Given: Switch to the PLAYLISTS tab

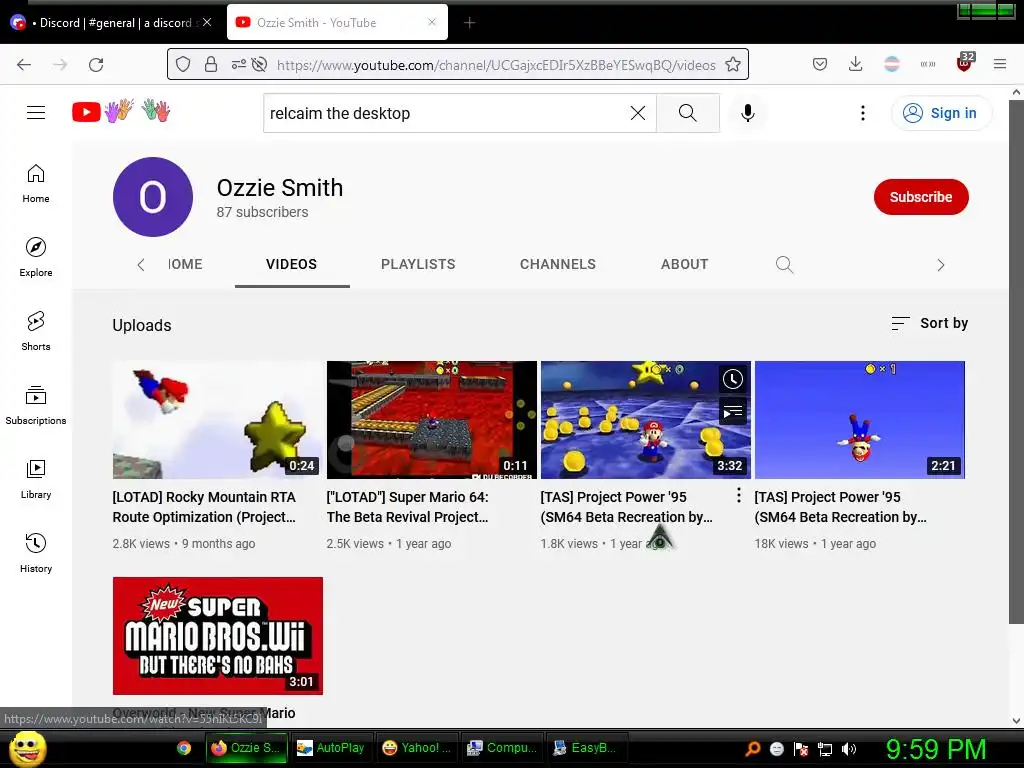Looking at the screenshot, I should coord(418,264).
